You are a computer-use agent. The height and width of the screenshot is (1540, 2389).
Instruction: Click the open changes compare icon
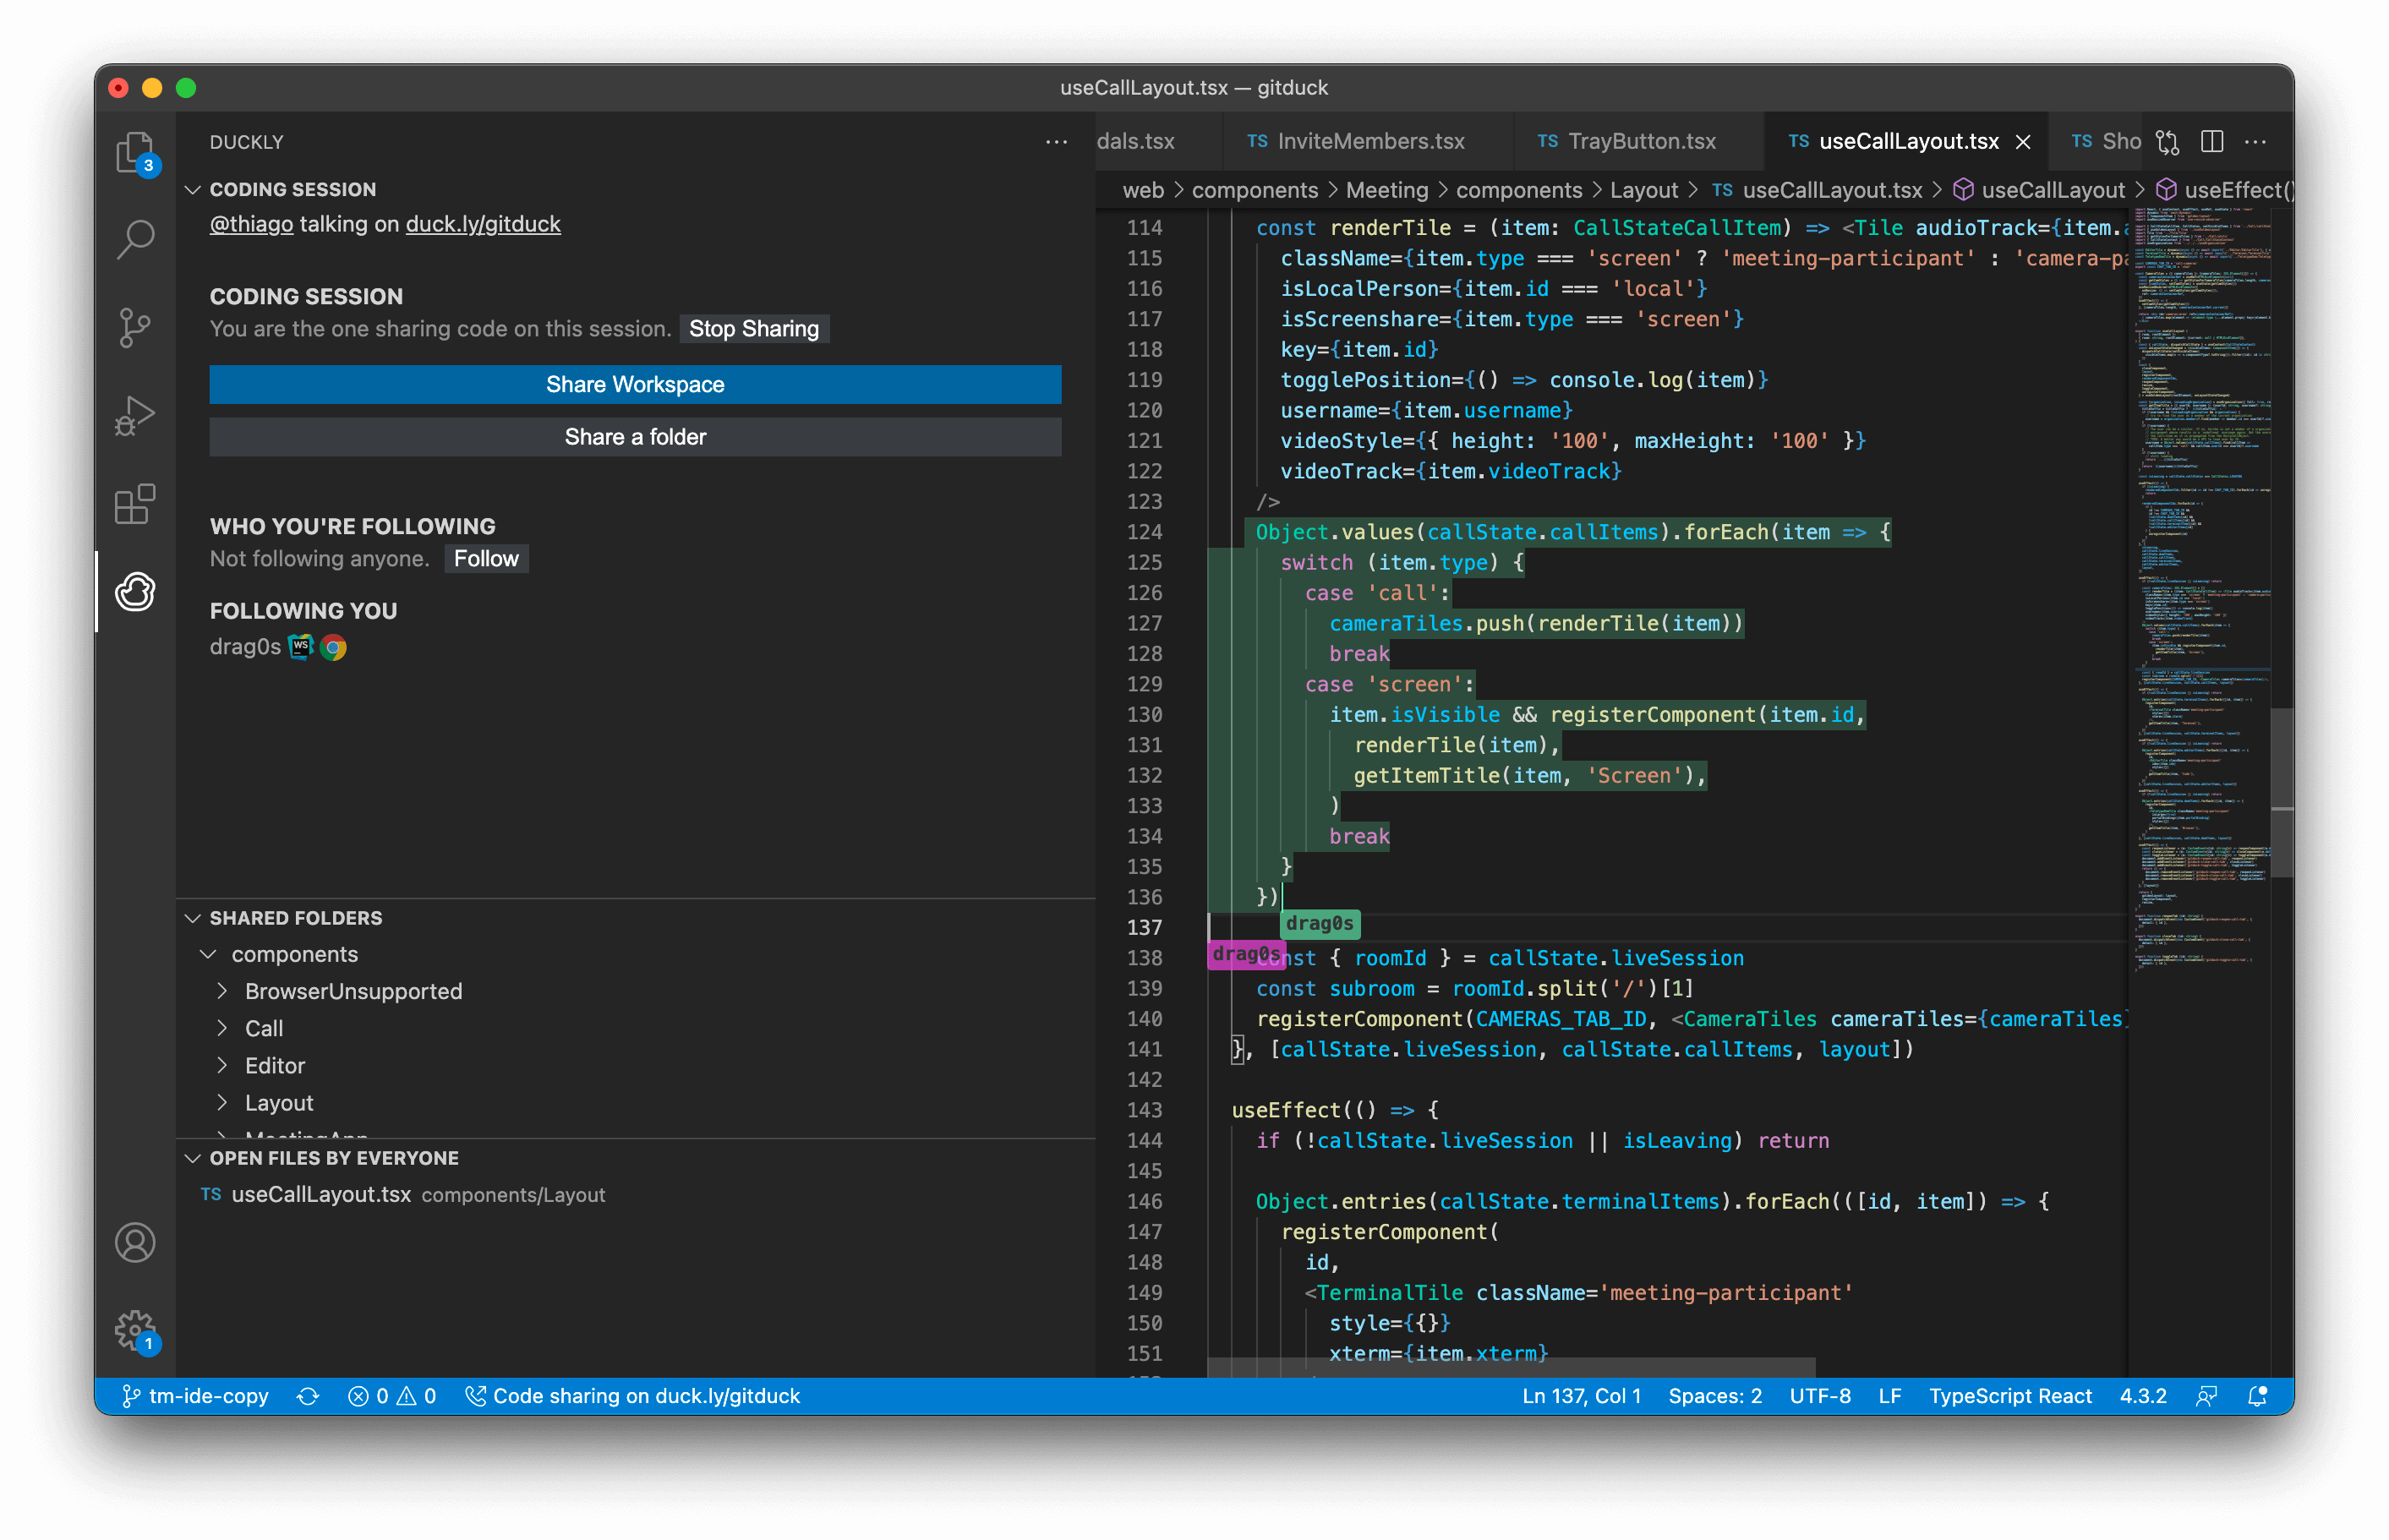click(x=2167, y=142)
